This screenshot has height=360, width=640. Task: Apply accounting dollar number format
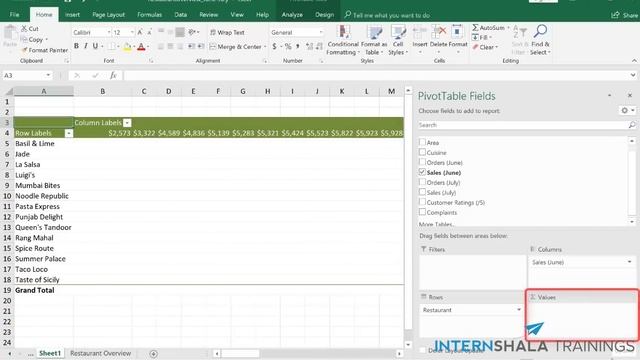(x=274, y=47)
